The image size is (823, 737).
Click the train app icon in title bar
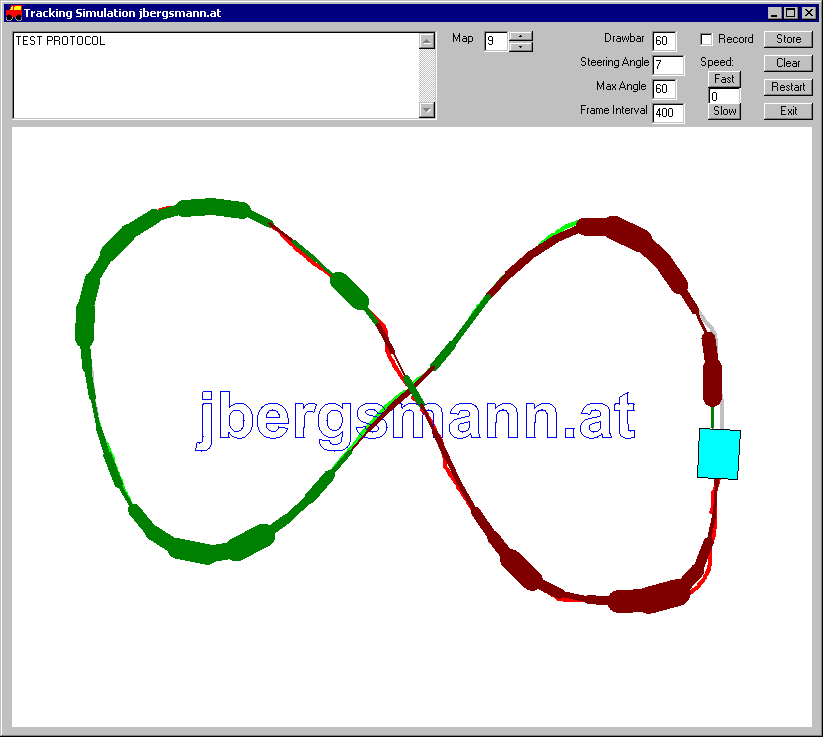click(13, 13)
